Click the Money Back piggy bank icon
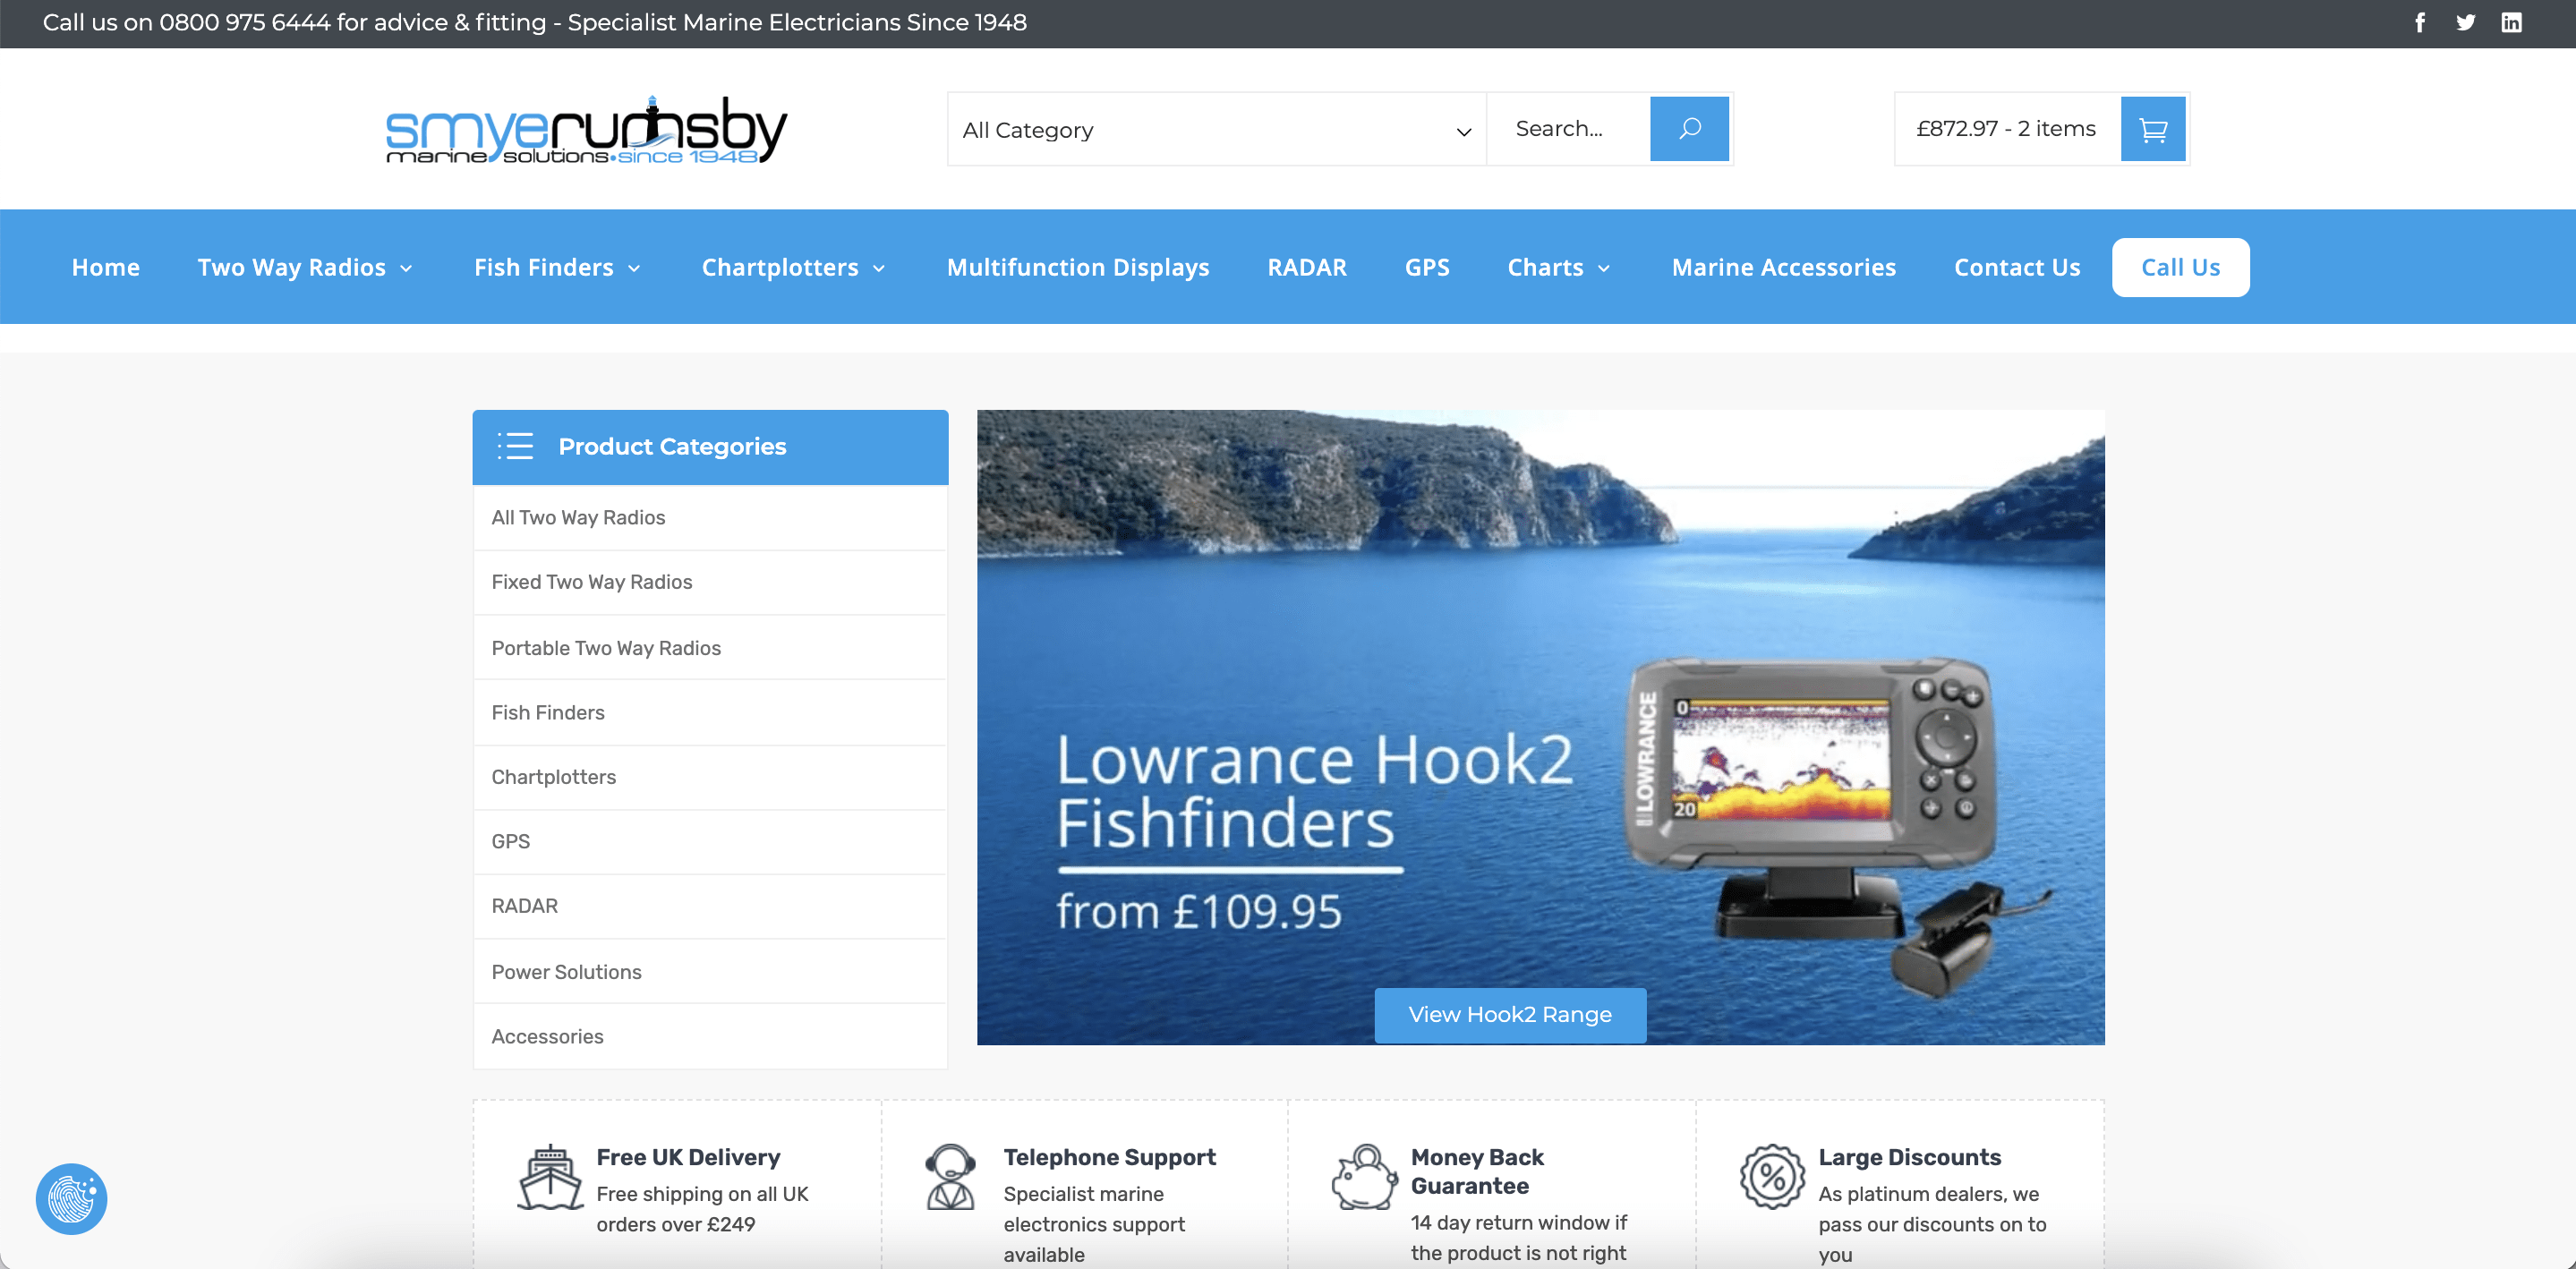2576x1269 pixels. click(x=1364, y=1177)
